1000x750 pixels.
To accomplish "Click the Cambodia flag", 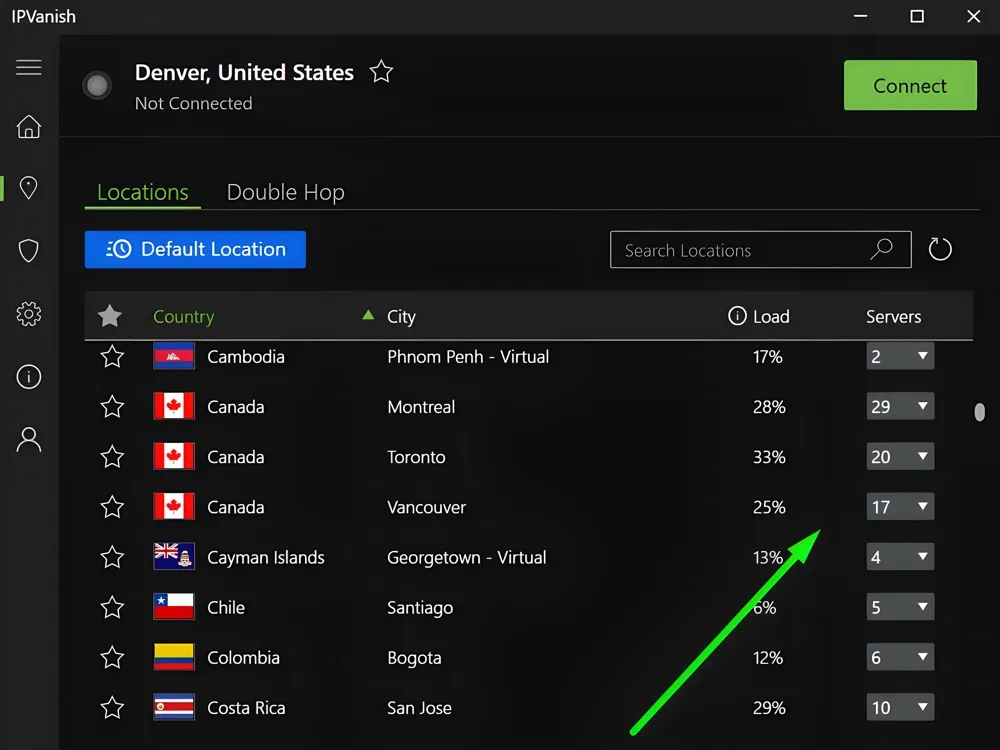I will click(x=174, y=356).
